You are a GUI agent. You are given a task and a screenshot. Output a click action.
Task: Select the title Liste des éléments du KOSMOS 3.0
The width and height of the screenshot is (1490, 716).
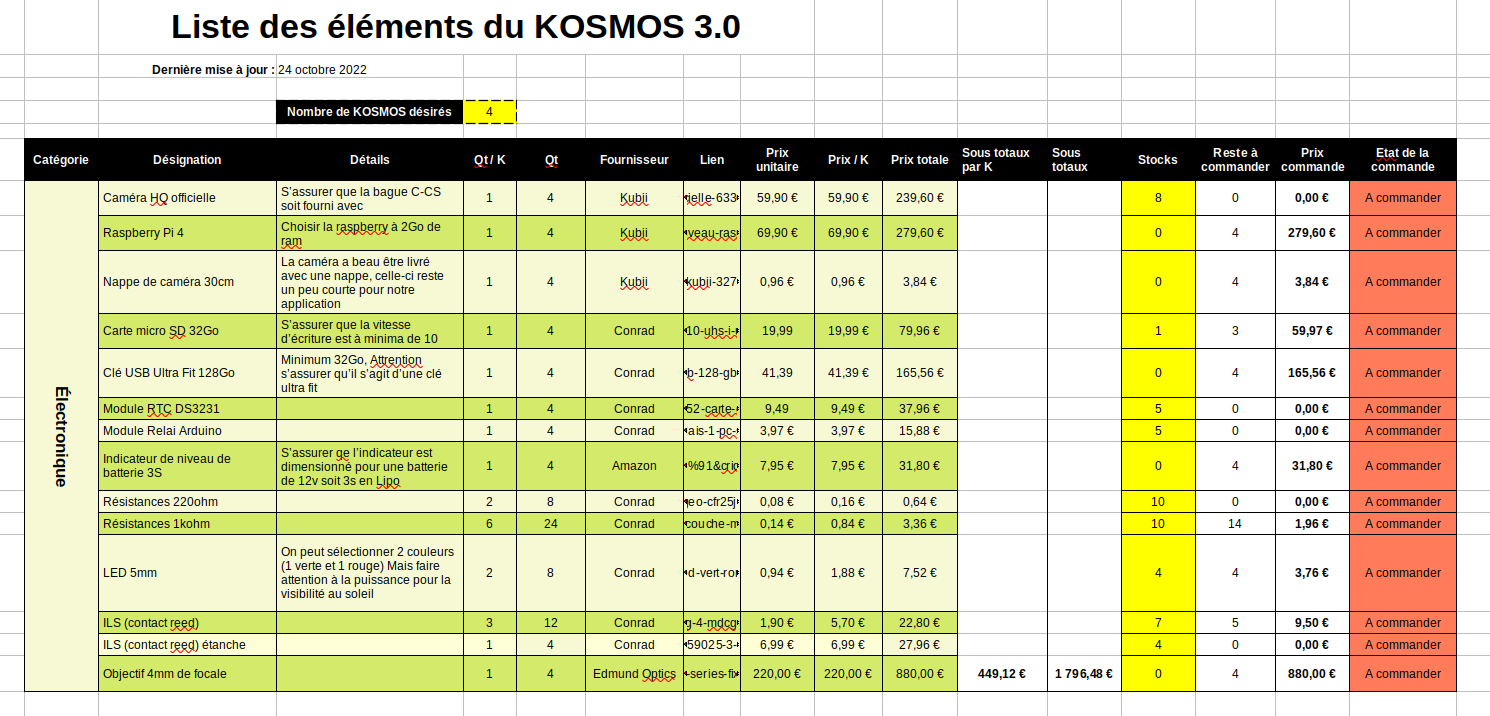456,27
